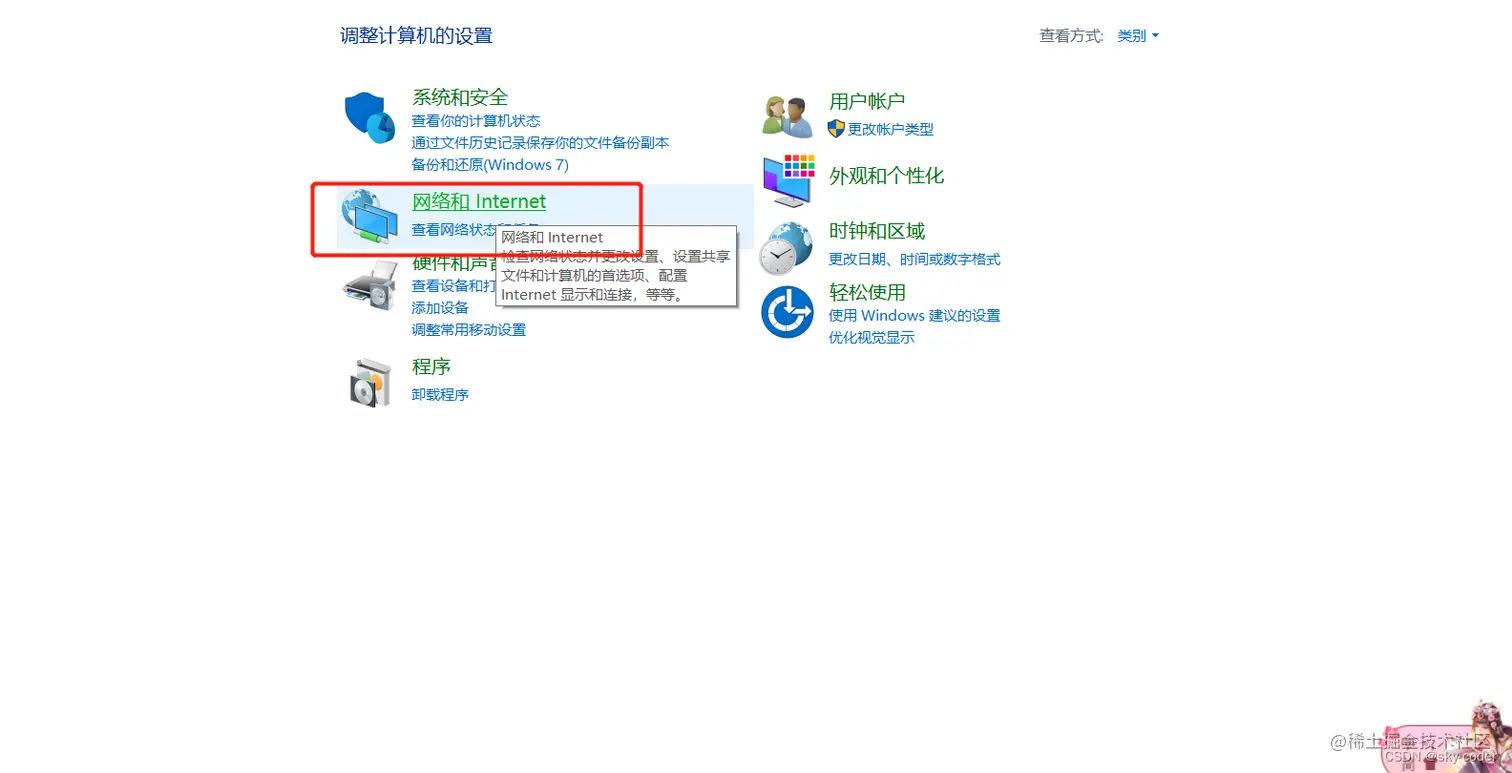This screenshot has width=1512, height=773.
Task: Click the shield icon beside 更改帐户类型
Action: (x=834, y=129)
